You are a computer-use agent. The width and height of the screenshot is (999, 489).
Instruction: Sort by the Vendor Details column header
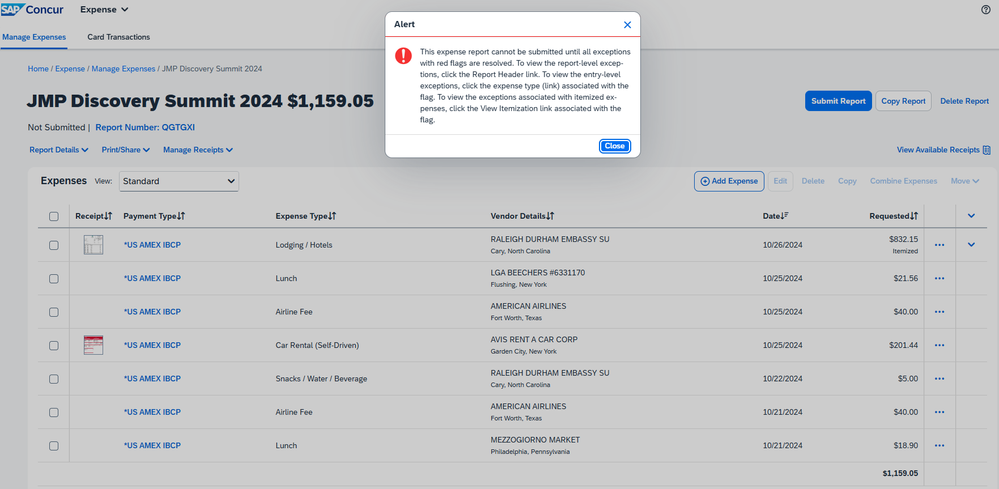[522, 216]
